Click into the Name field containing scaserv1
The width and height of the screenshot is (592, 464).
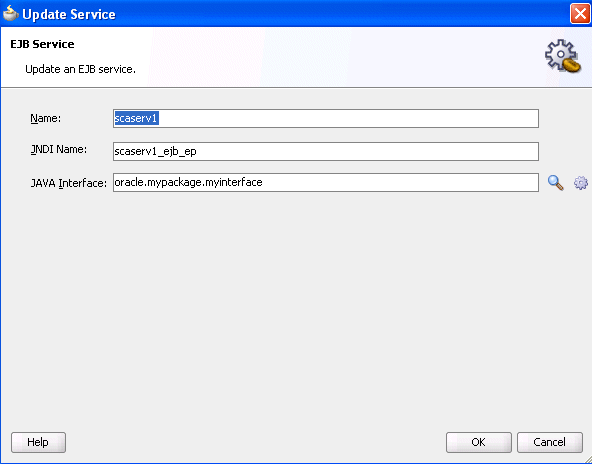pyautogui.click(x=325, y=119)
